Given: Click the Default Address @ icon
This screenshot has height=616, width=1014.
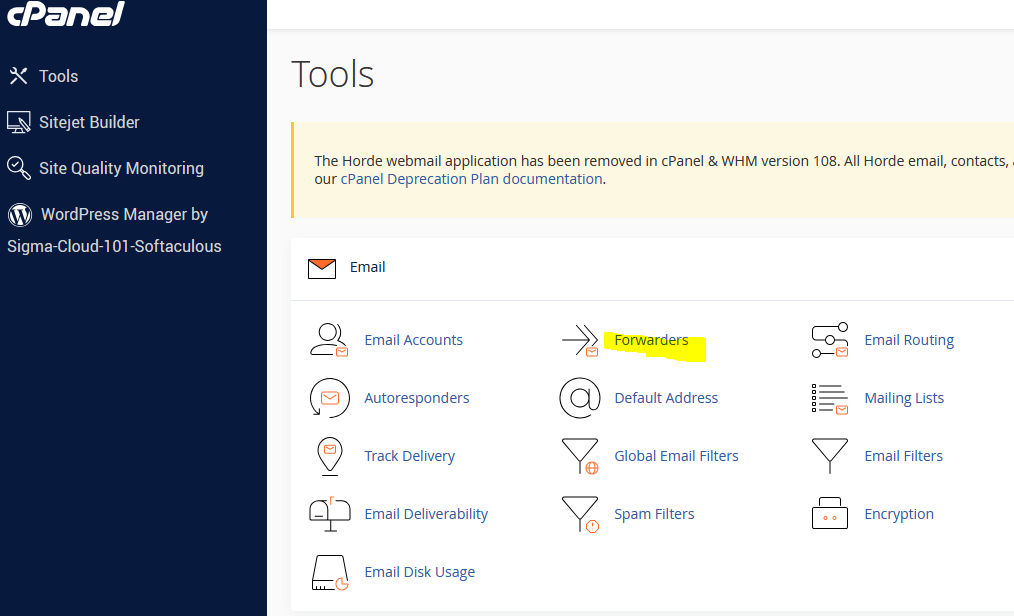Looking at the screenshot, I should [x=579, y=398].
